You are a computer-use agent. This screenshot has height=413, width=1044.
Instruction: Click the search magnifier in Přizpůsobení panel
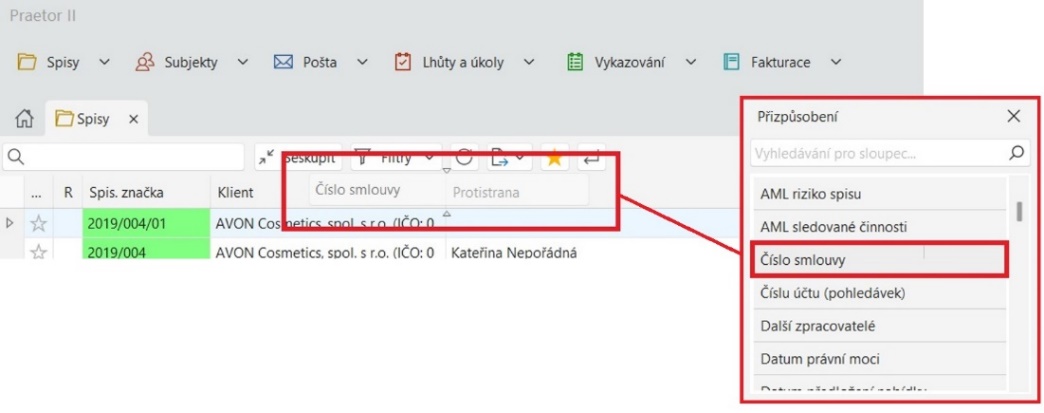1016,154
